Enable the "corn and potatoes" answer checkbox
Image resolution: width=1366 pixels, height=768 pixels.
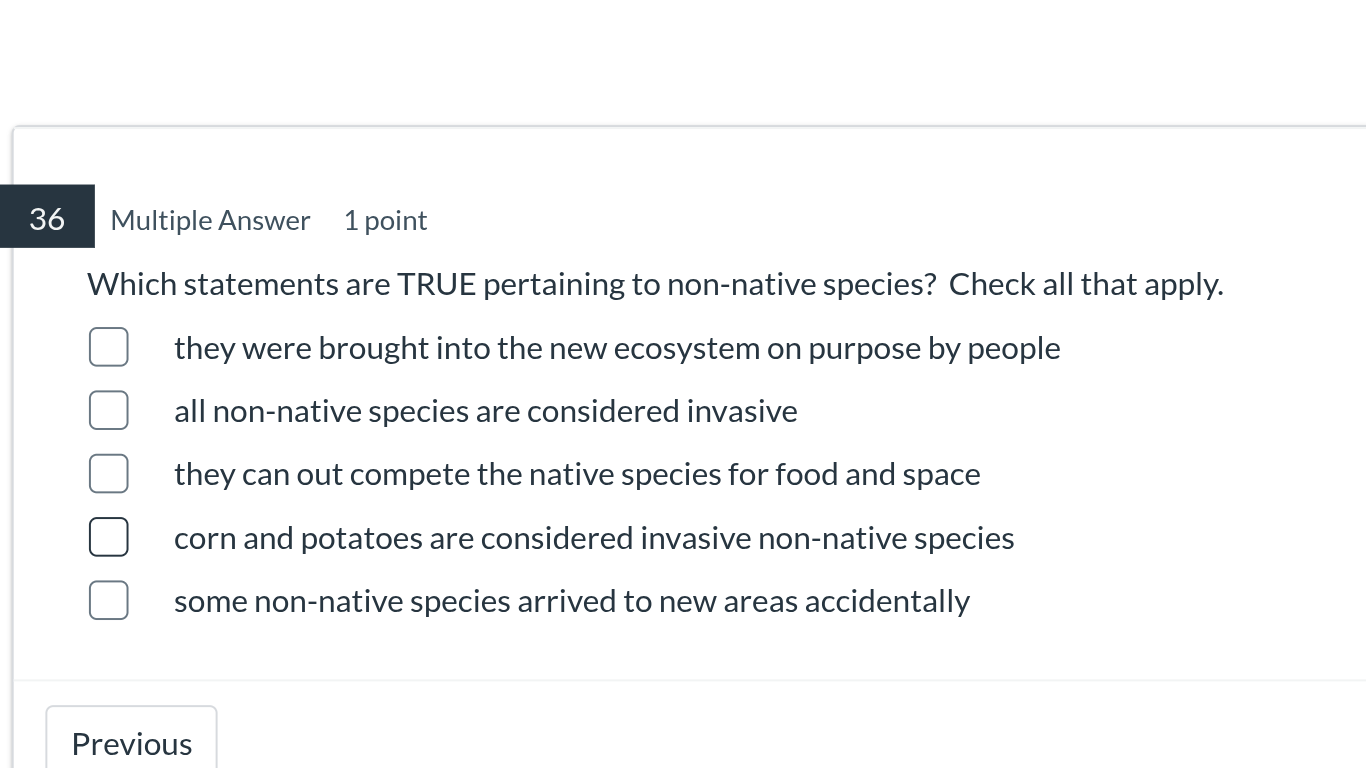tap(108, 537)
